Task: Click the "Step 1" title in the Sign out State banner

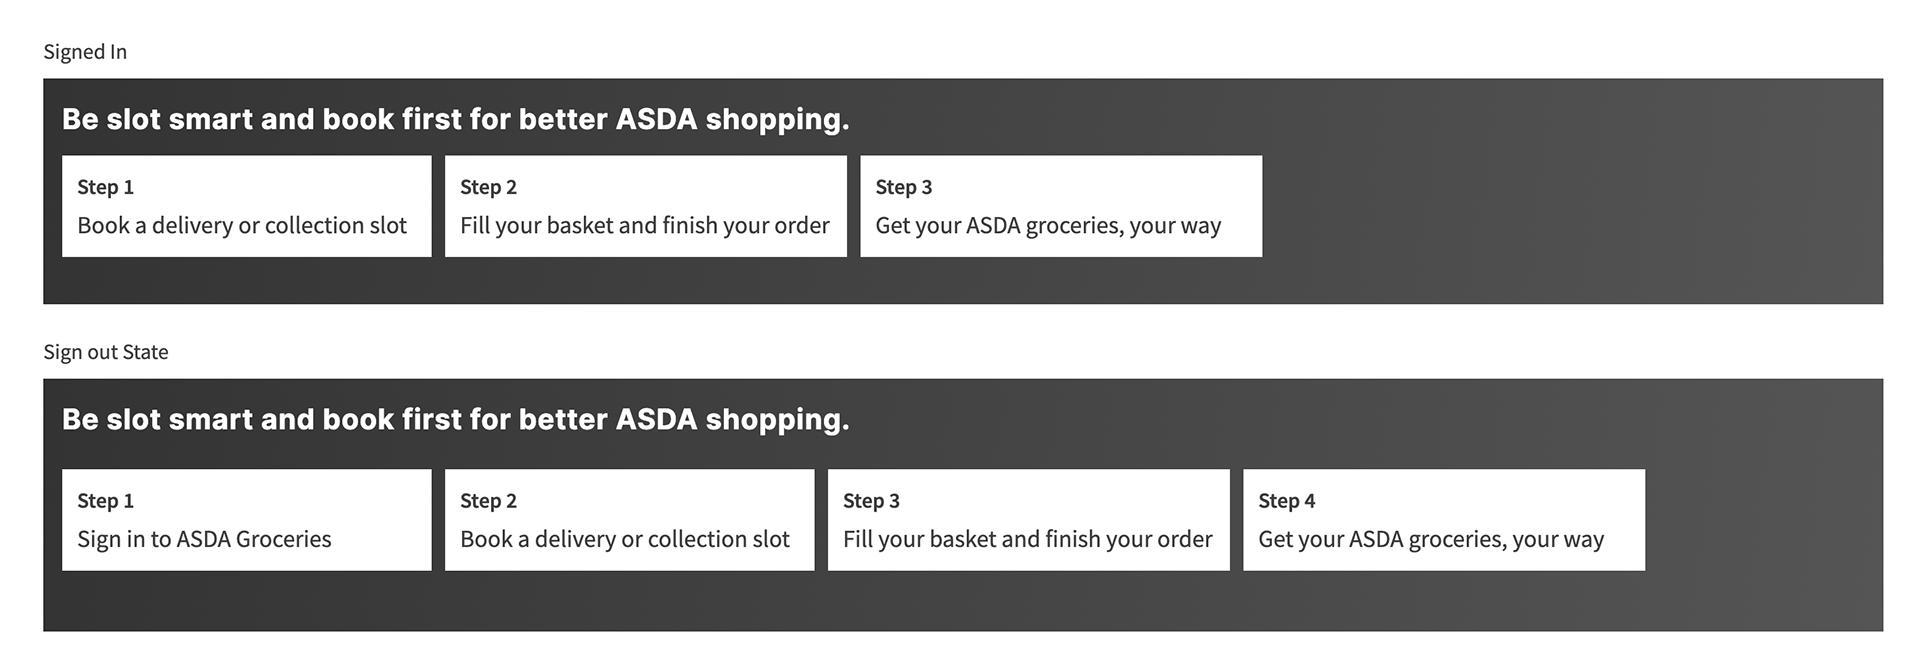Action: (x=105, y=501)
